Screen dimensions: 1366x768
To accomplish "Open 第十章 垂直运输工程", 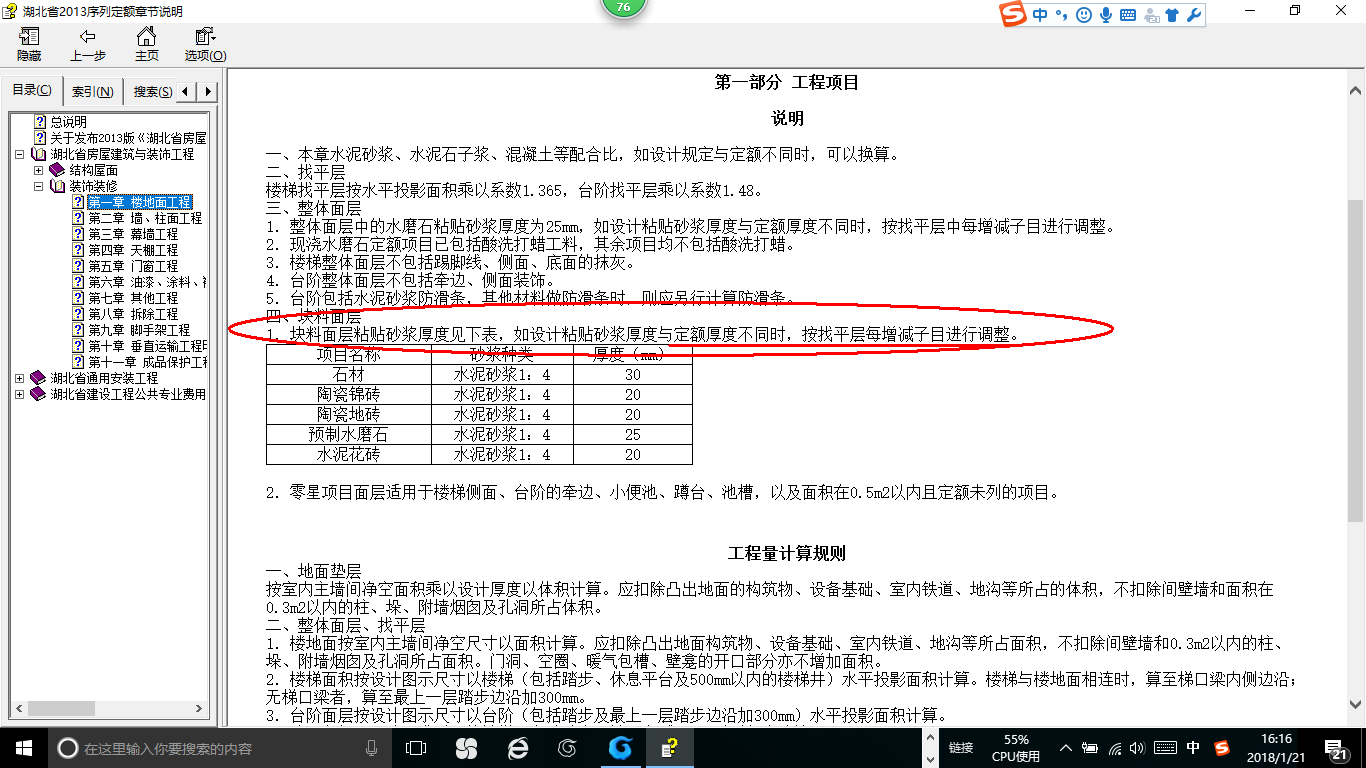I will coord(147,346).
